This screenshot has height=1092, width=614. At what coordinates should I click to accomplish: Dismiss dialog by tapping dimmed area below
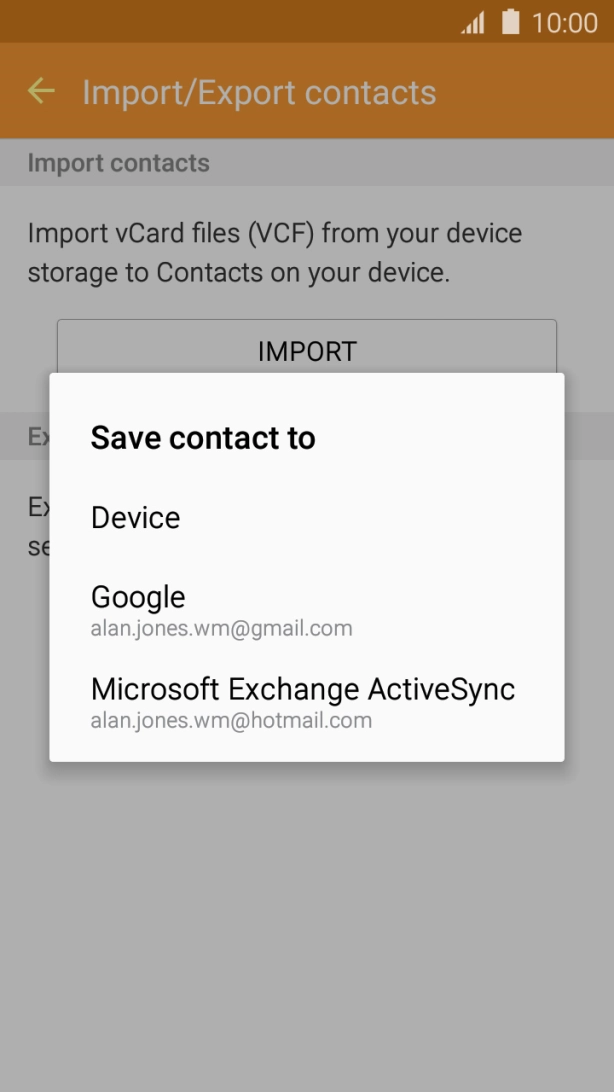(x=307, y=920)
